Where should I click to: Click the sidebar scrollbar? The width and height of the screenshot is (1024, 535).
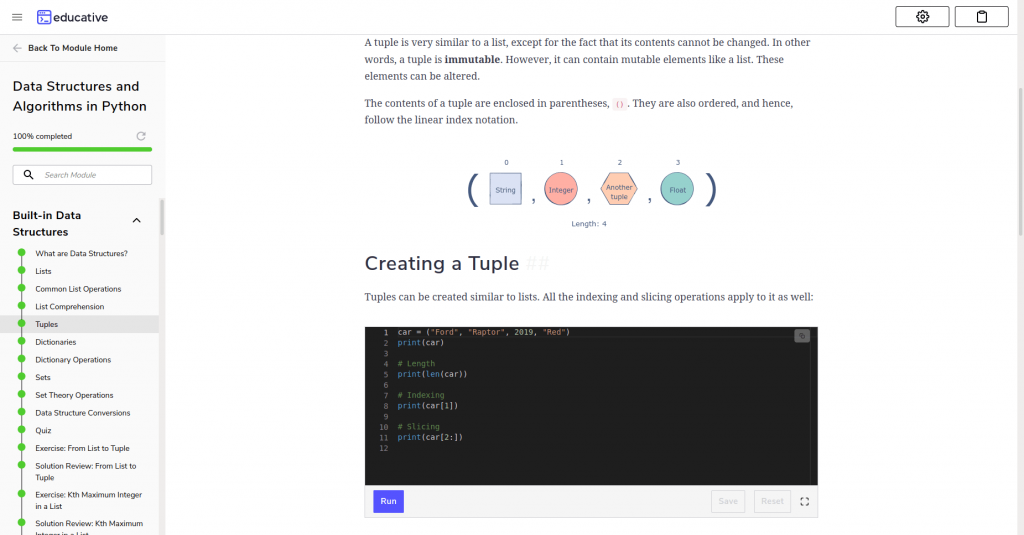(162, 218)
